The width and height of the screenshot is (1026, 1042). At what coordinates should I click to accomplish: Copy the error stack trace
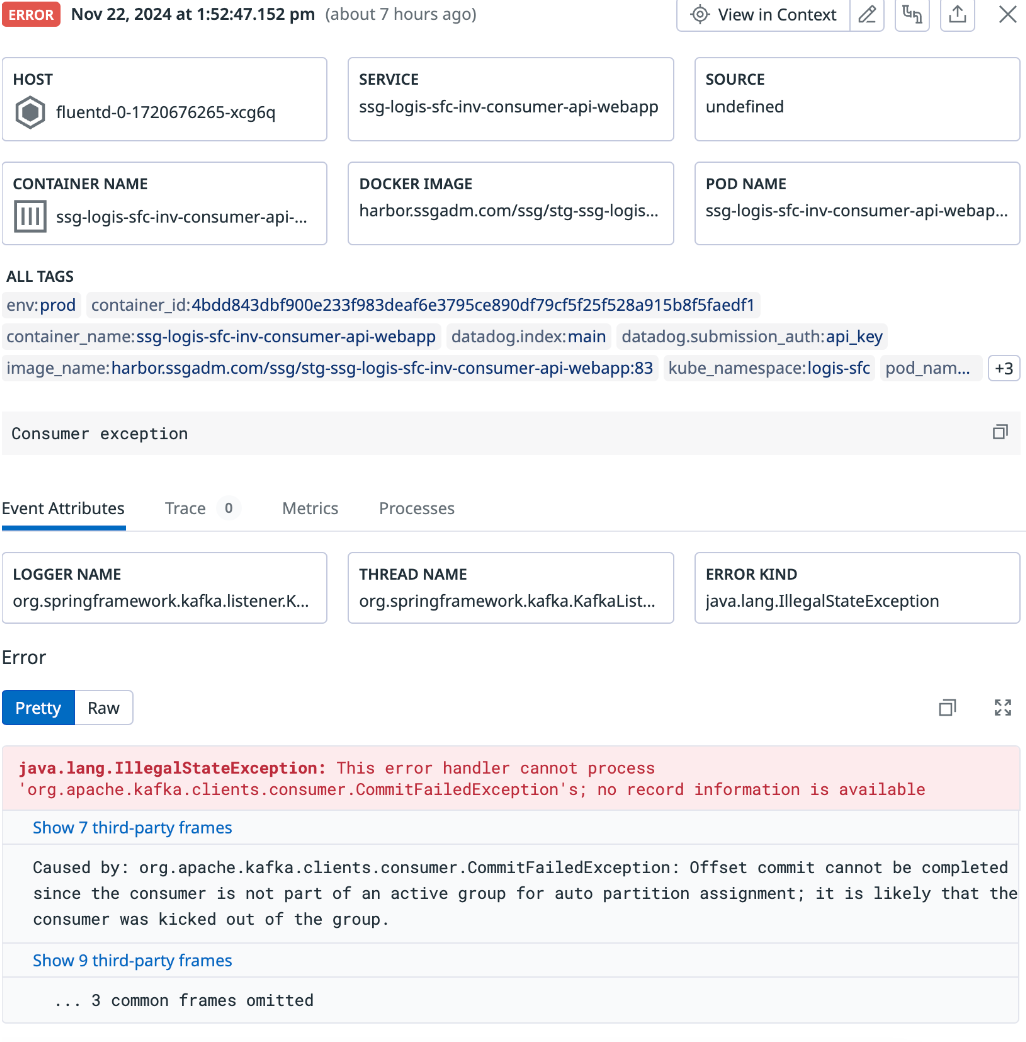point(948,708)
